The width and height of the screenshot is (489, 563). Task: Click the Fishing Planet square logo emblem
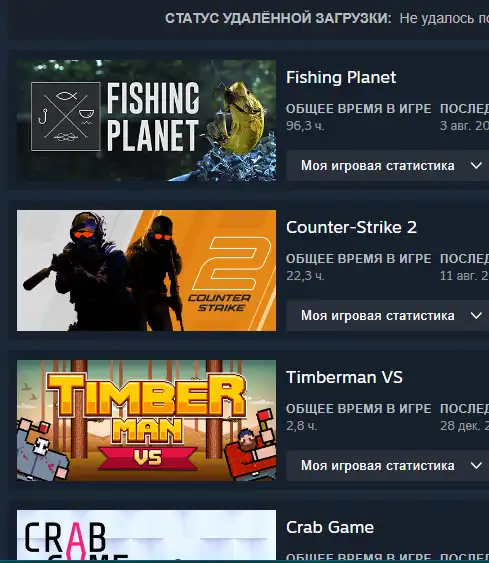[x=66, y=116]
